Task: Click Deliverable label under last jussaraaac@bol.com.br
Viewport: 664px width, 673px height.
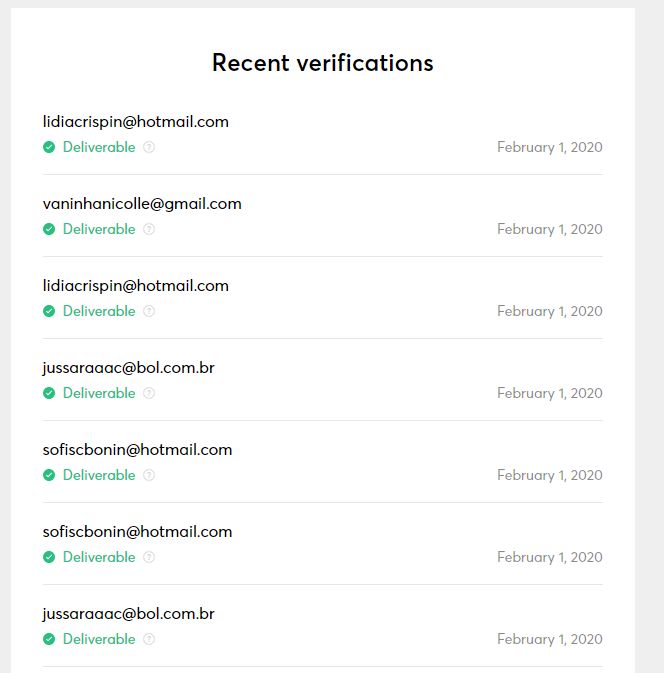Action: pyautogui.click(x=99, y=639)
